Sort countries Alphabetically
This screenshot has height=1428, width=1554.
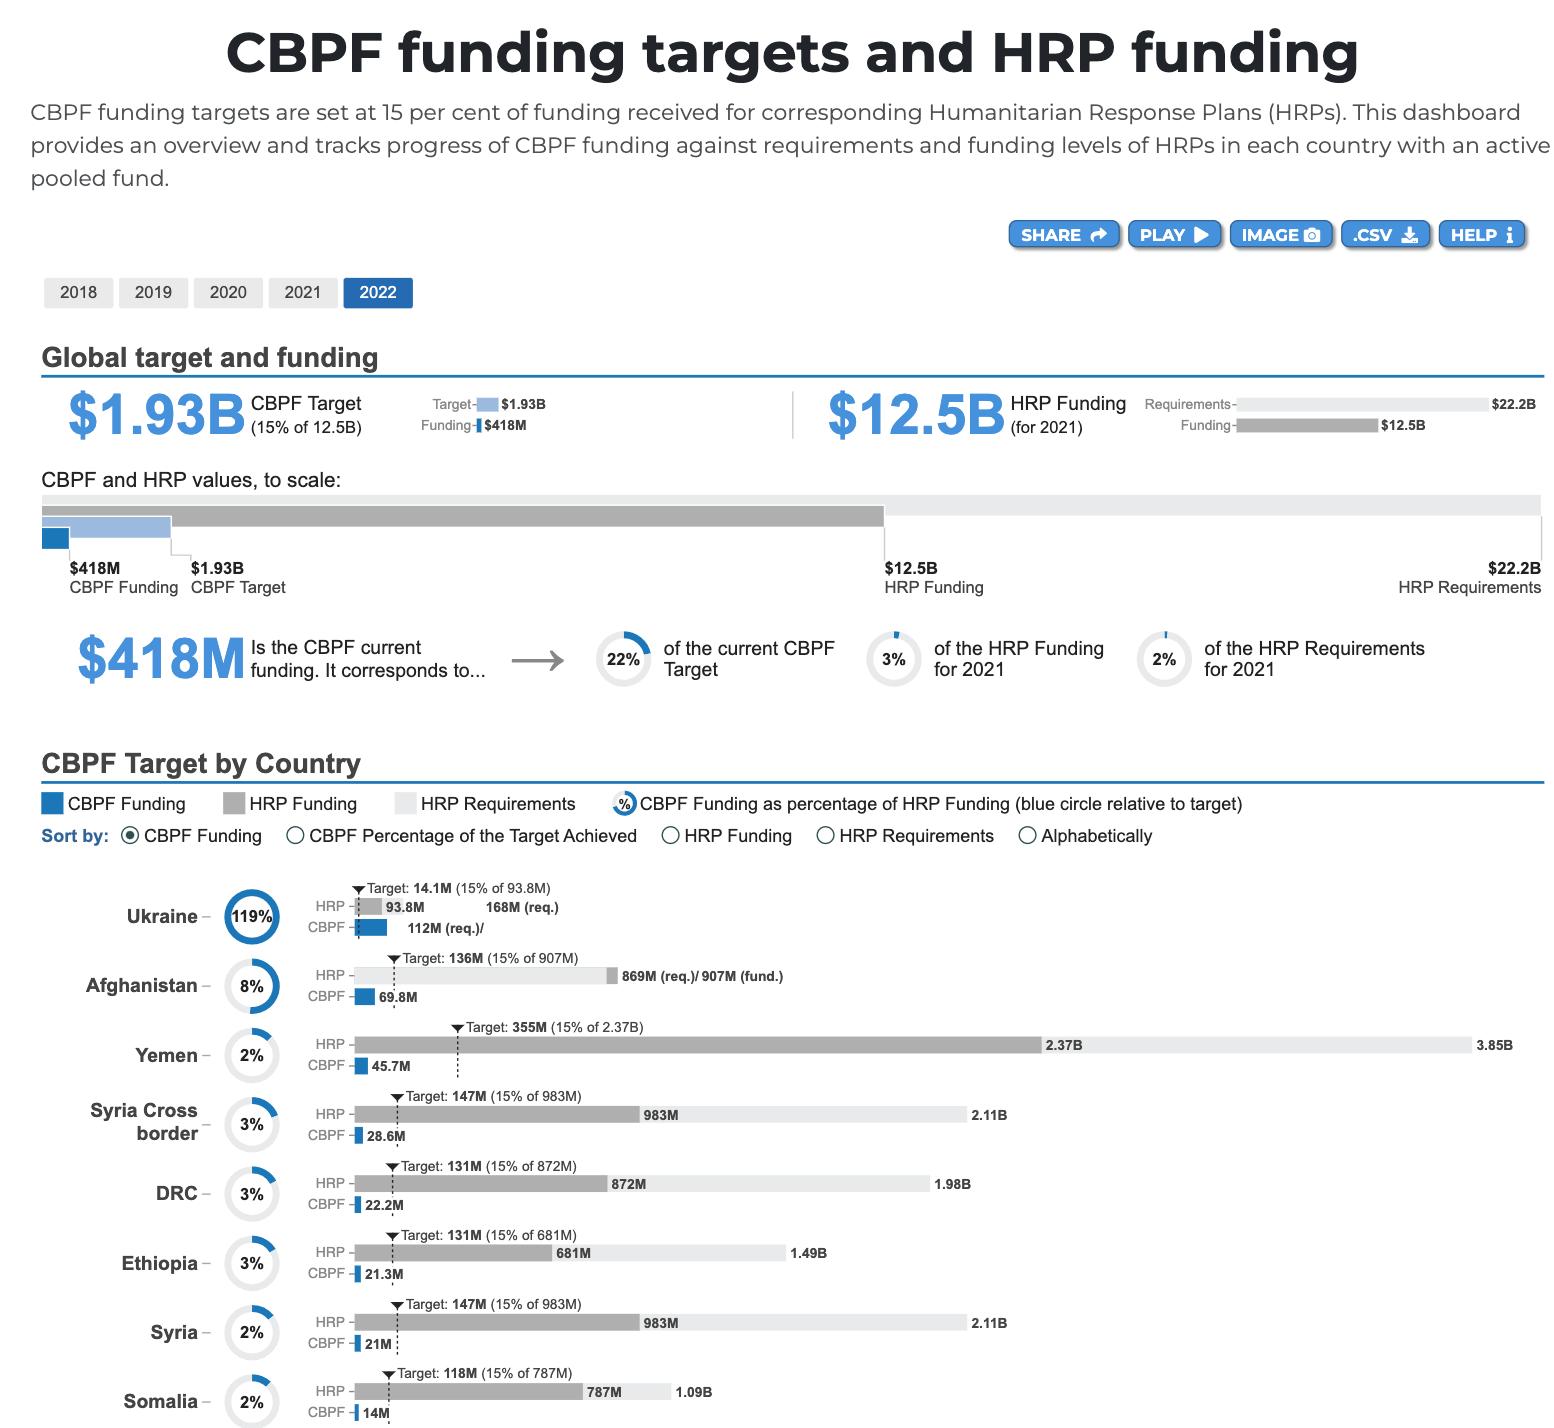pos(1027,836)
